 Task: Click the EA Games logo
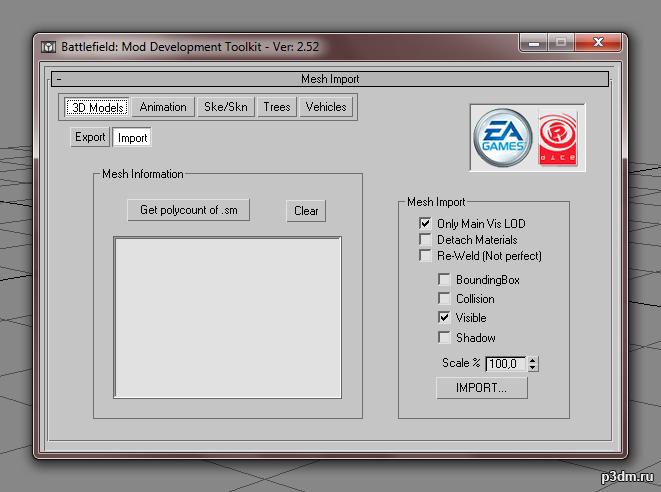(502, 138)
